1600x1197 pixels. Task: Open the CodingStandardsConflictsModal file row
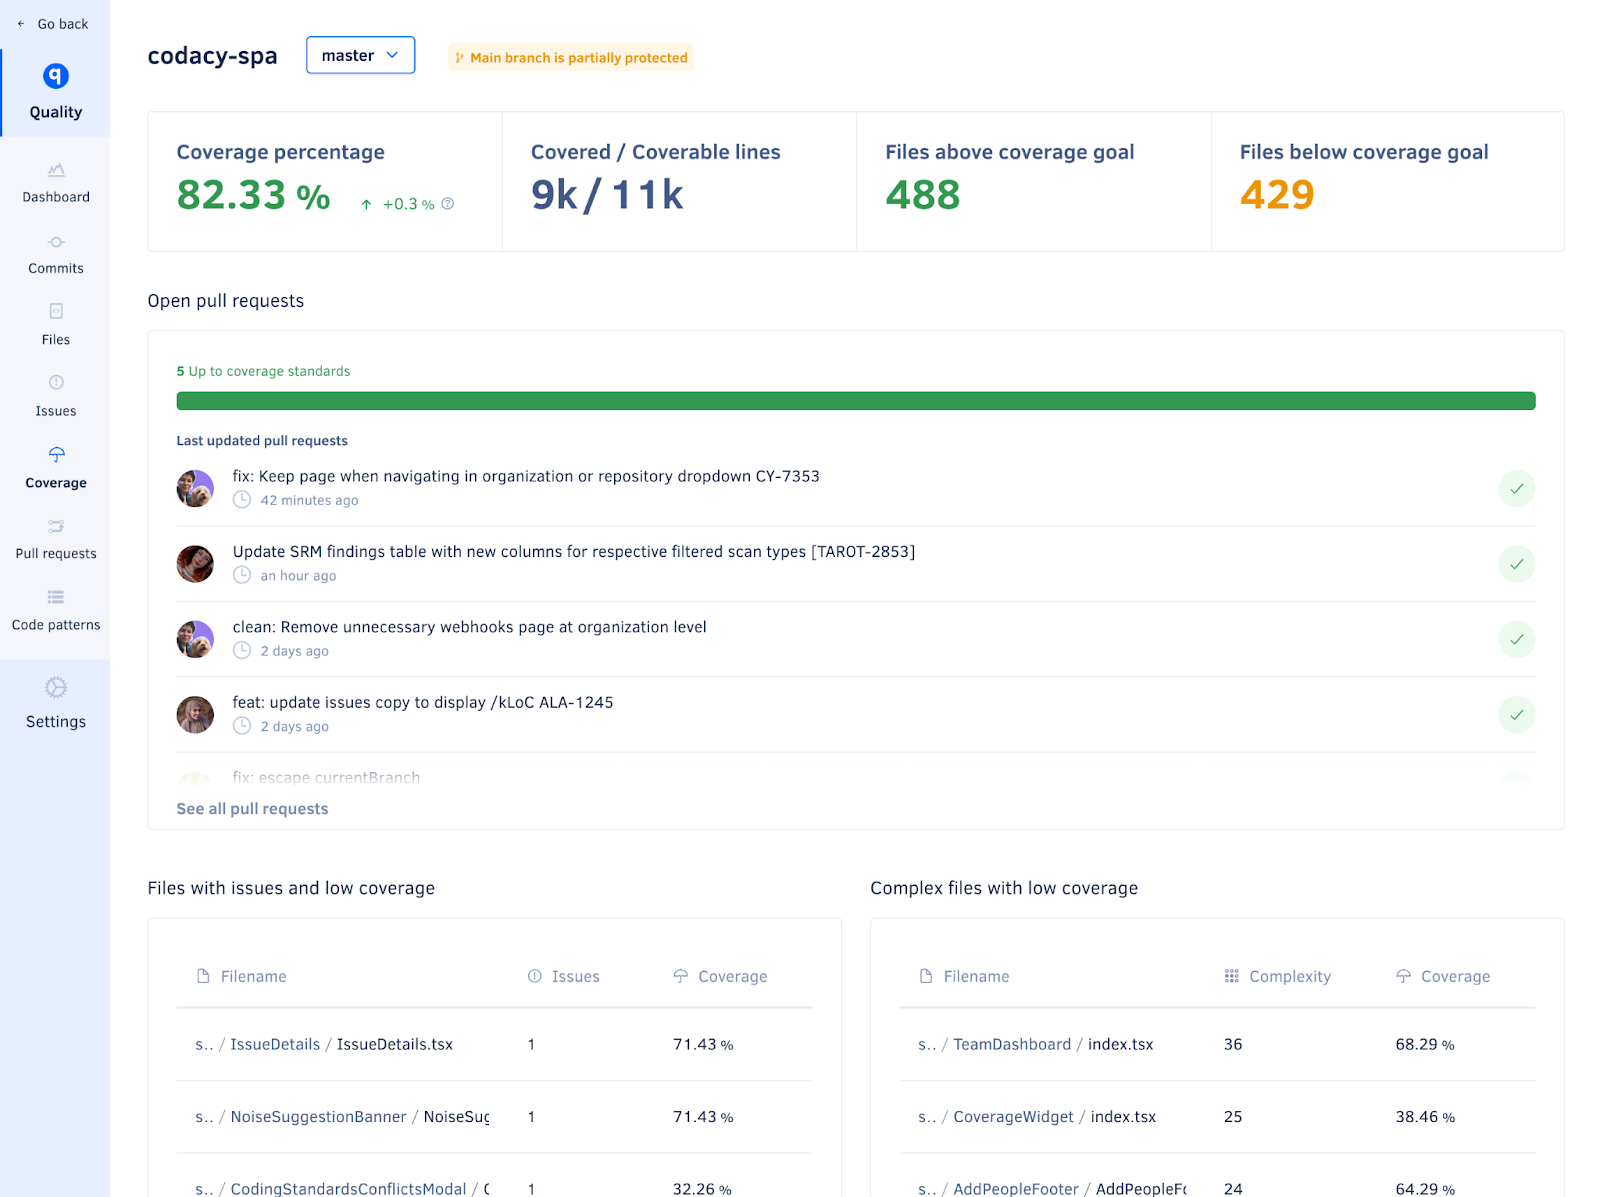click(495, 1176)
